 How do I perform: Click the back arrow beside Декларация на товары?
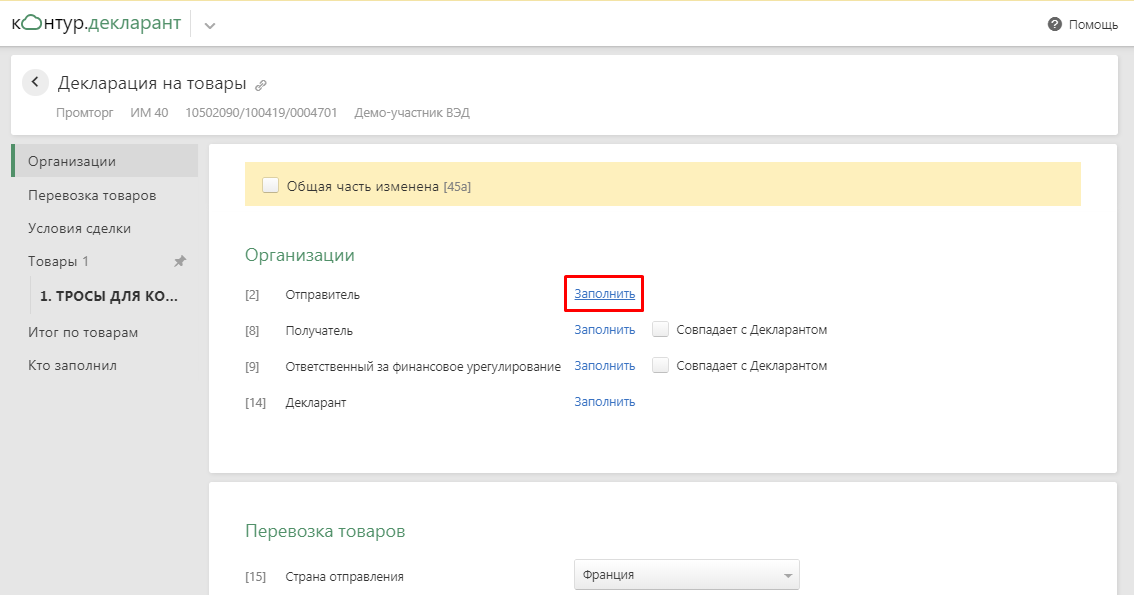pos(35,82)
